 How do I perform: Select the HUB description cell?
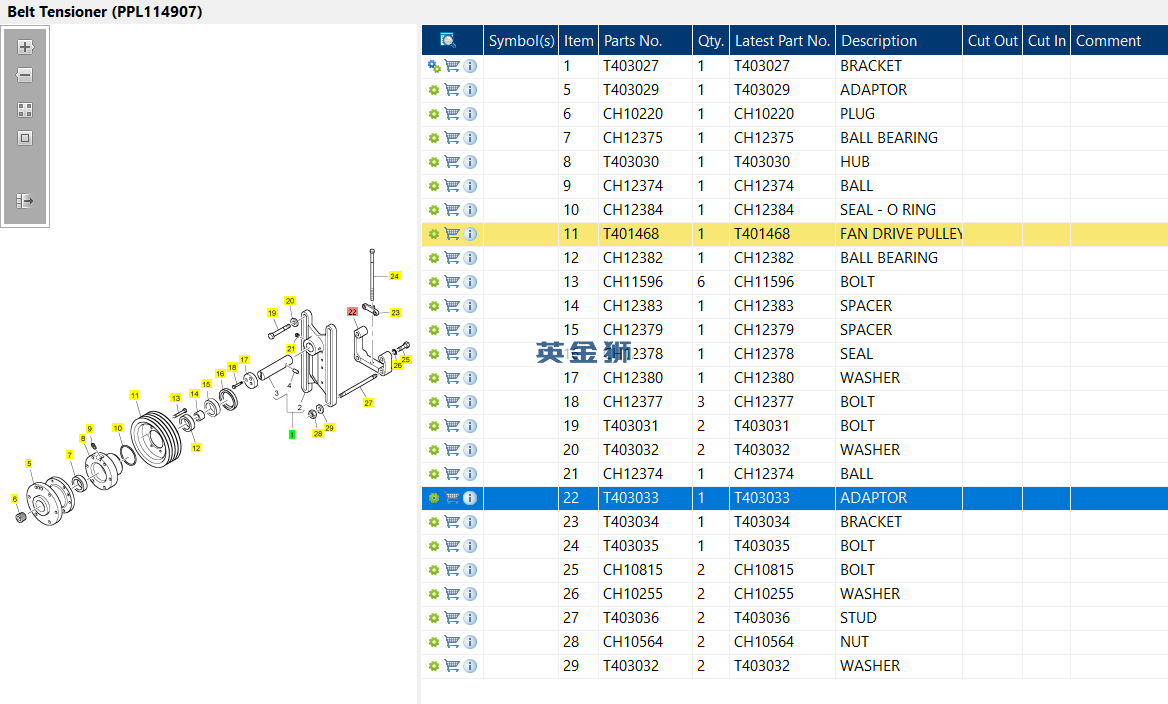(x=899, y=162)
